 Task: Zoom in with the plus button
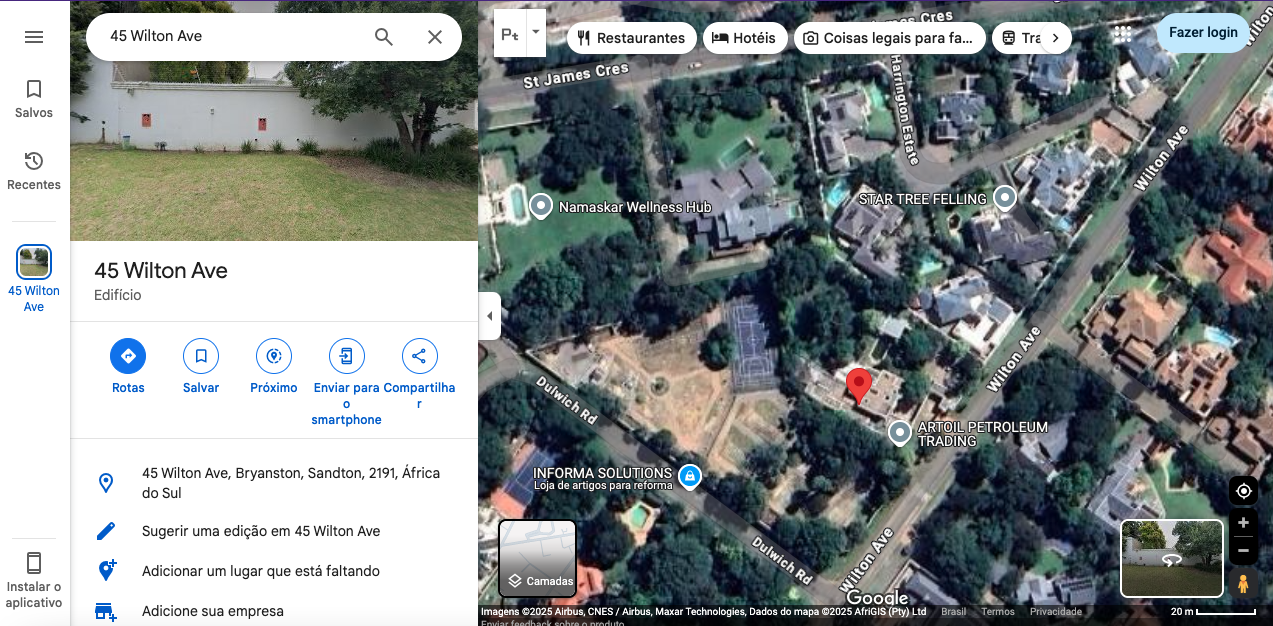coord(1244,523)
